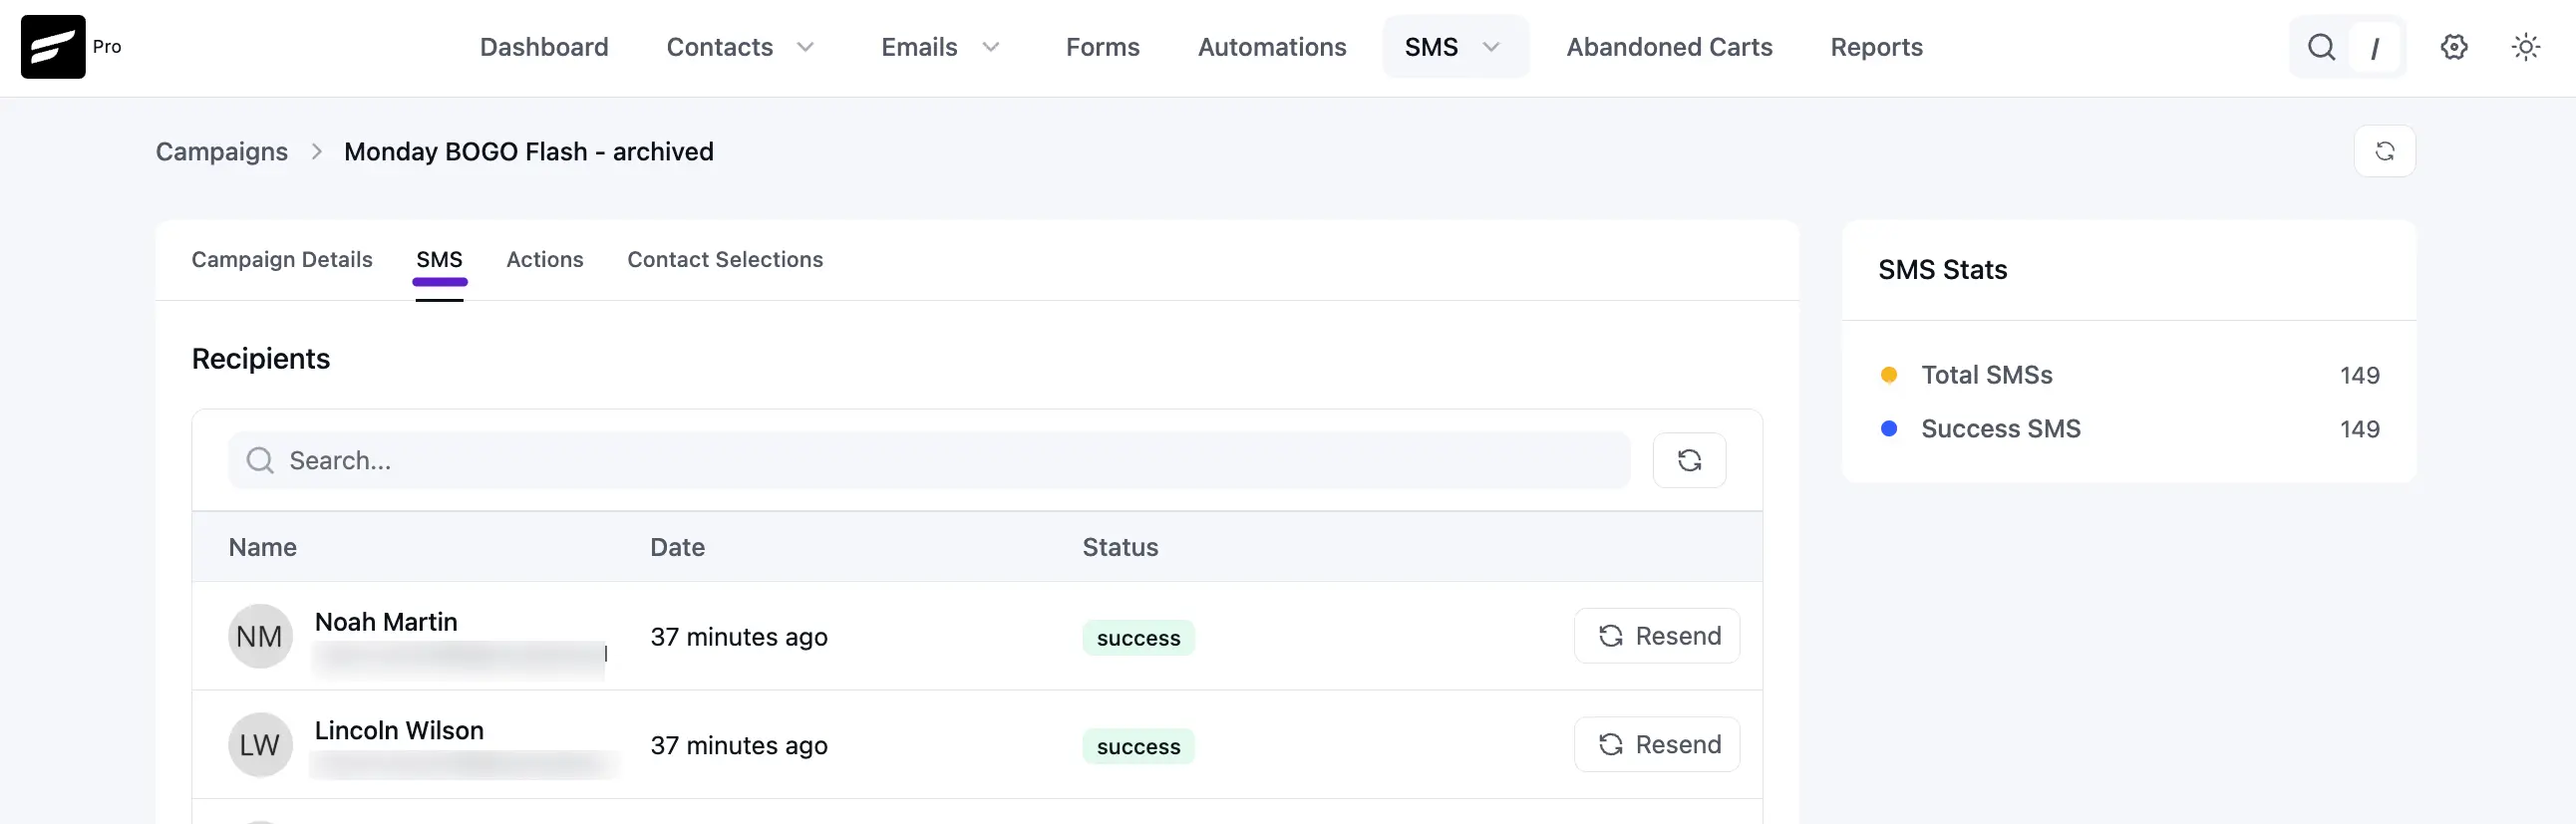The image size is (2576, 824).
Task: Switch to the Actions tab
Action: [x=545, y=260]
